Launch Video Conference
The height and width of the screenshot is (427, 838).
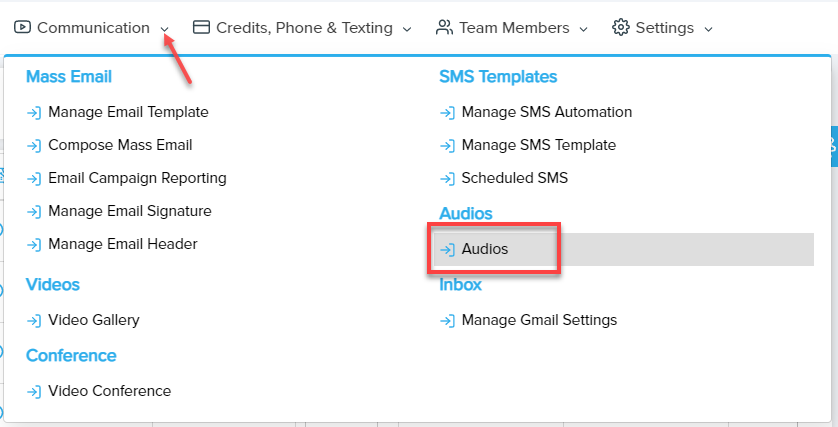point(109,391)
